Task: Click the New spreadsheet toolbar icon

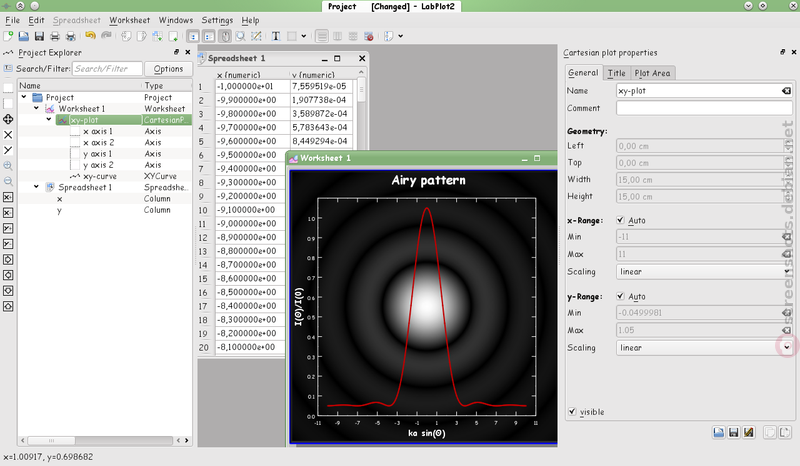Action: coord(158,36)
